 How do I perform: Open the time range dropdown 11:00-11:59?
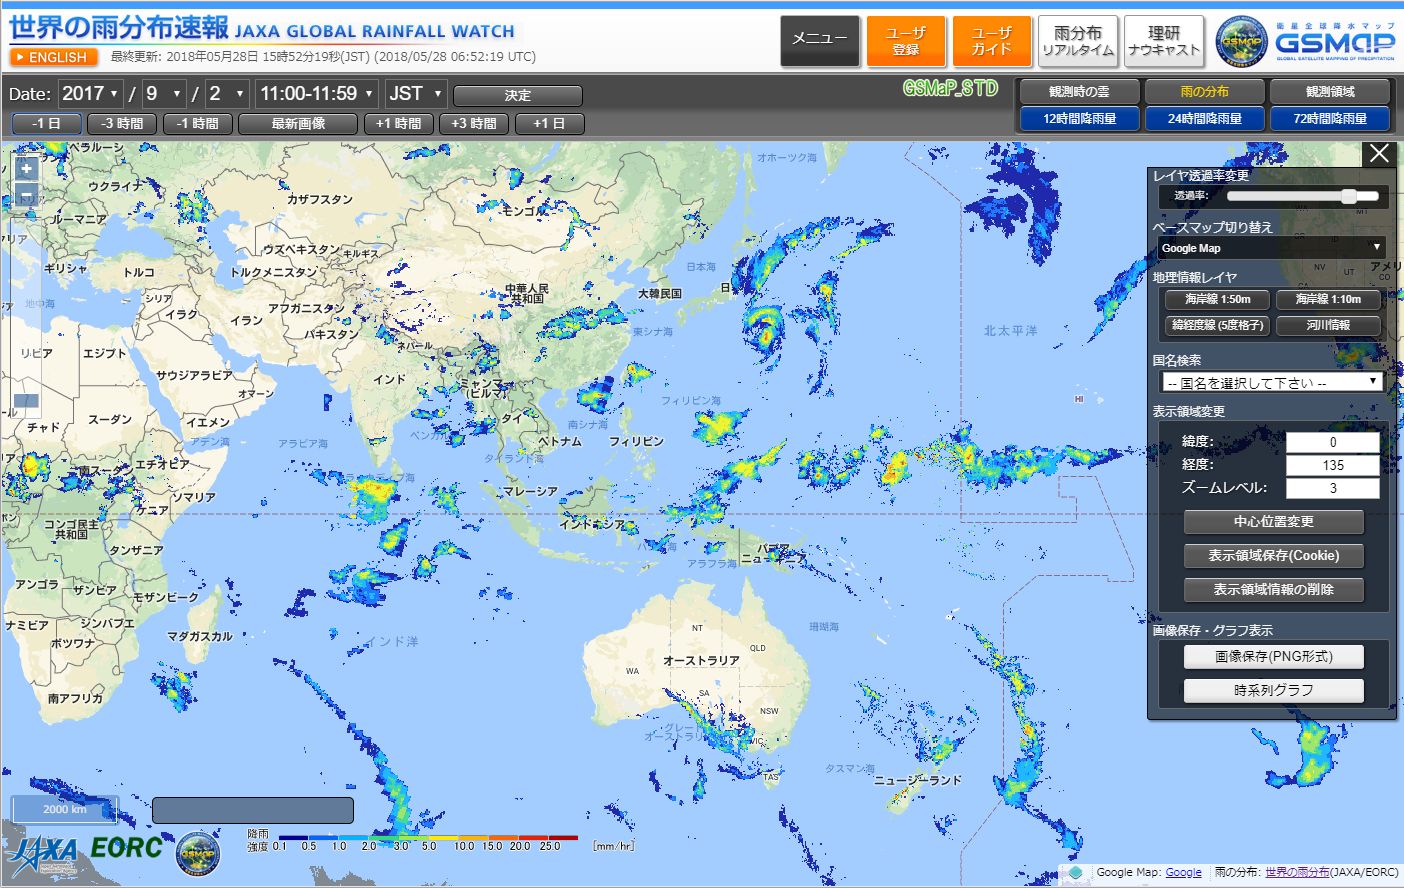click(x=317, y=94)
